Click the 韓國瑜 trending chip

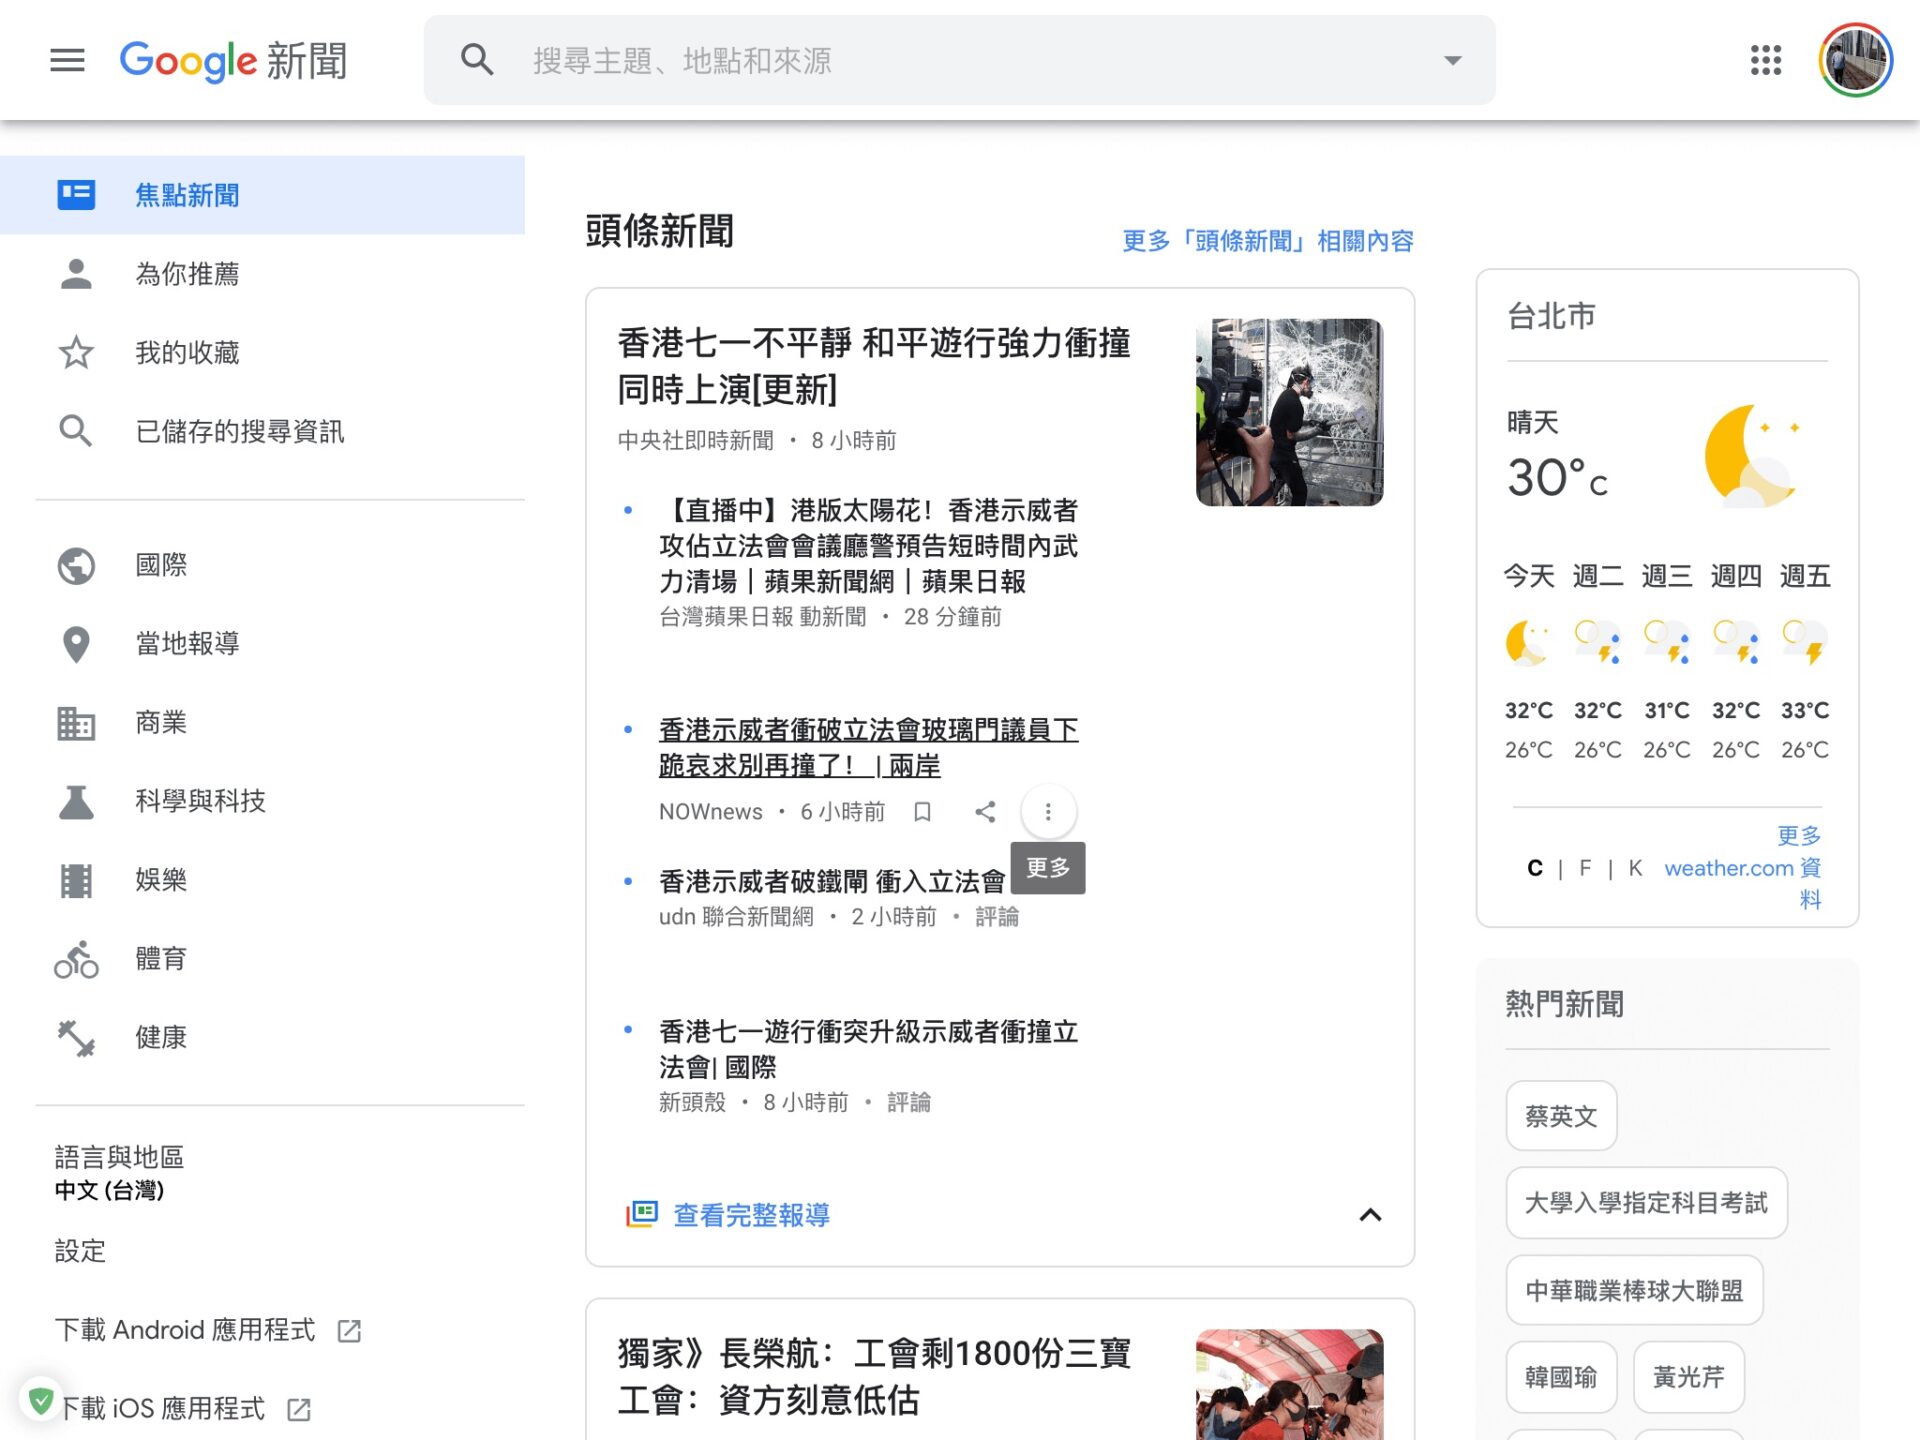[x=1561, y=1377]
